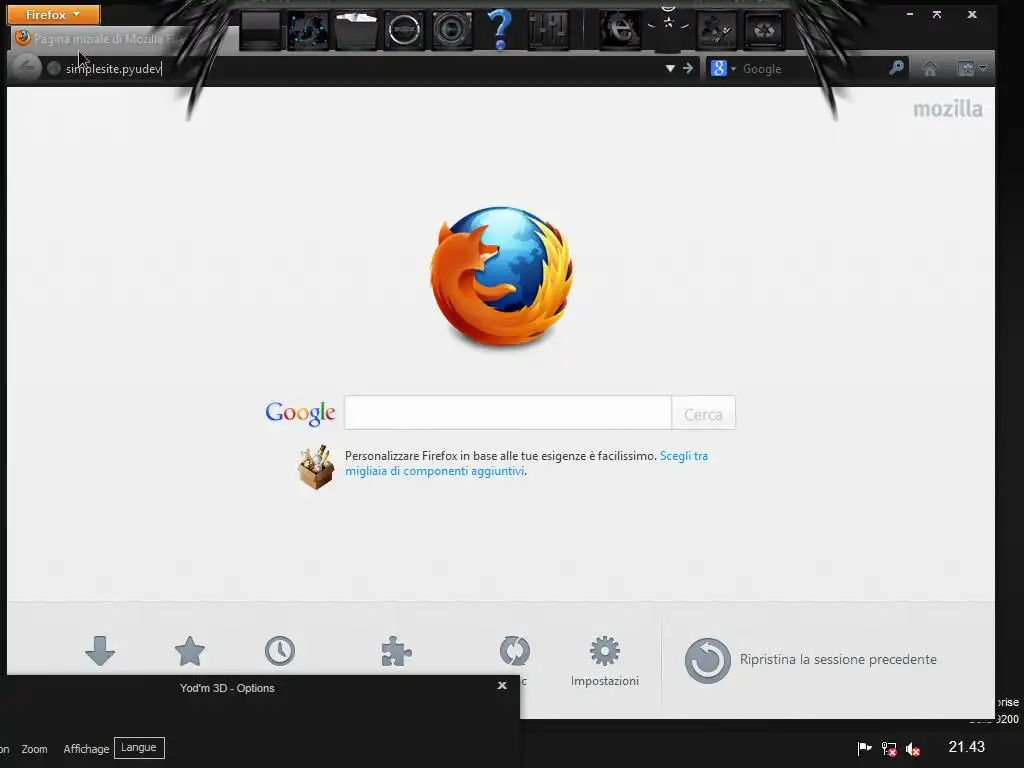Open Downloads via the down arrow icon
The width and height of the screenshot is (1024, 768).
click(x=100, y=651)
